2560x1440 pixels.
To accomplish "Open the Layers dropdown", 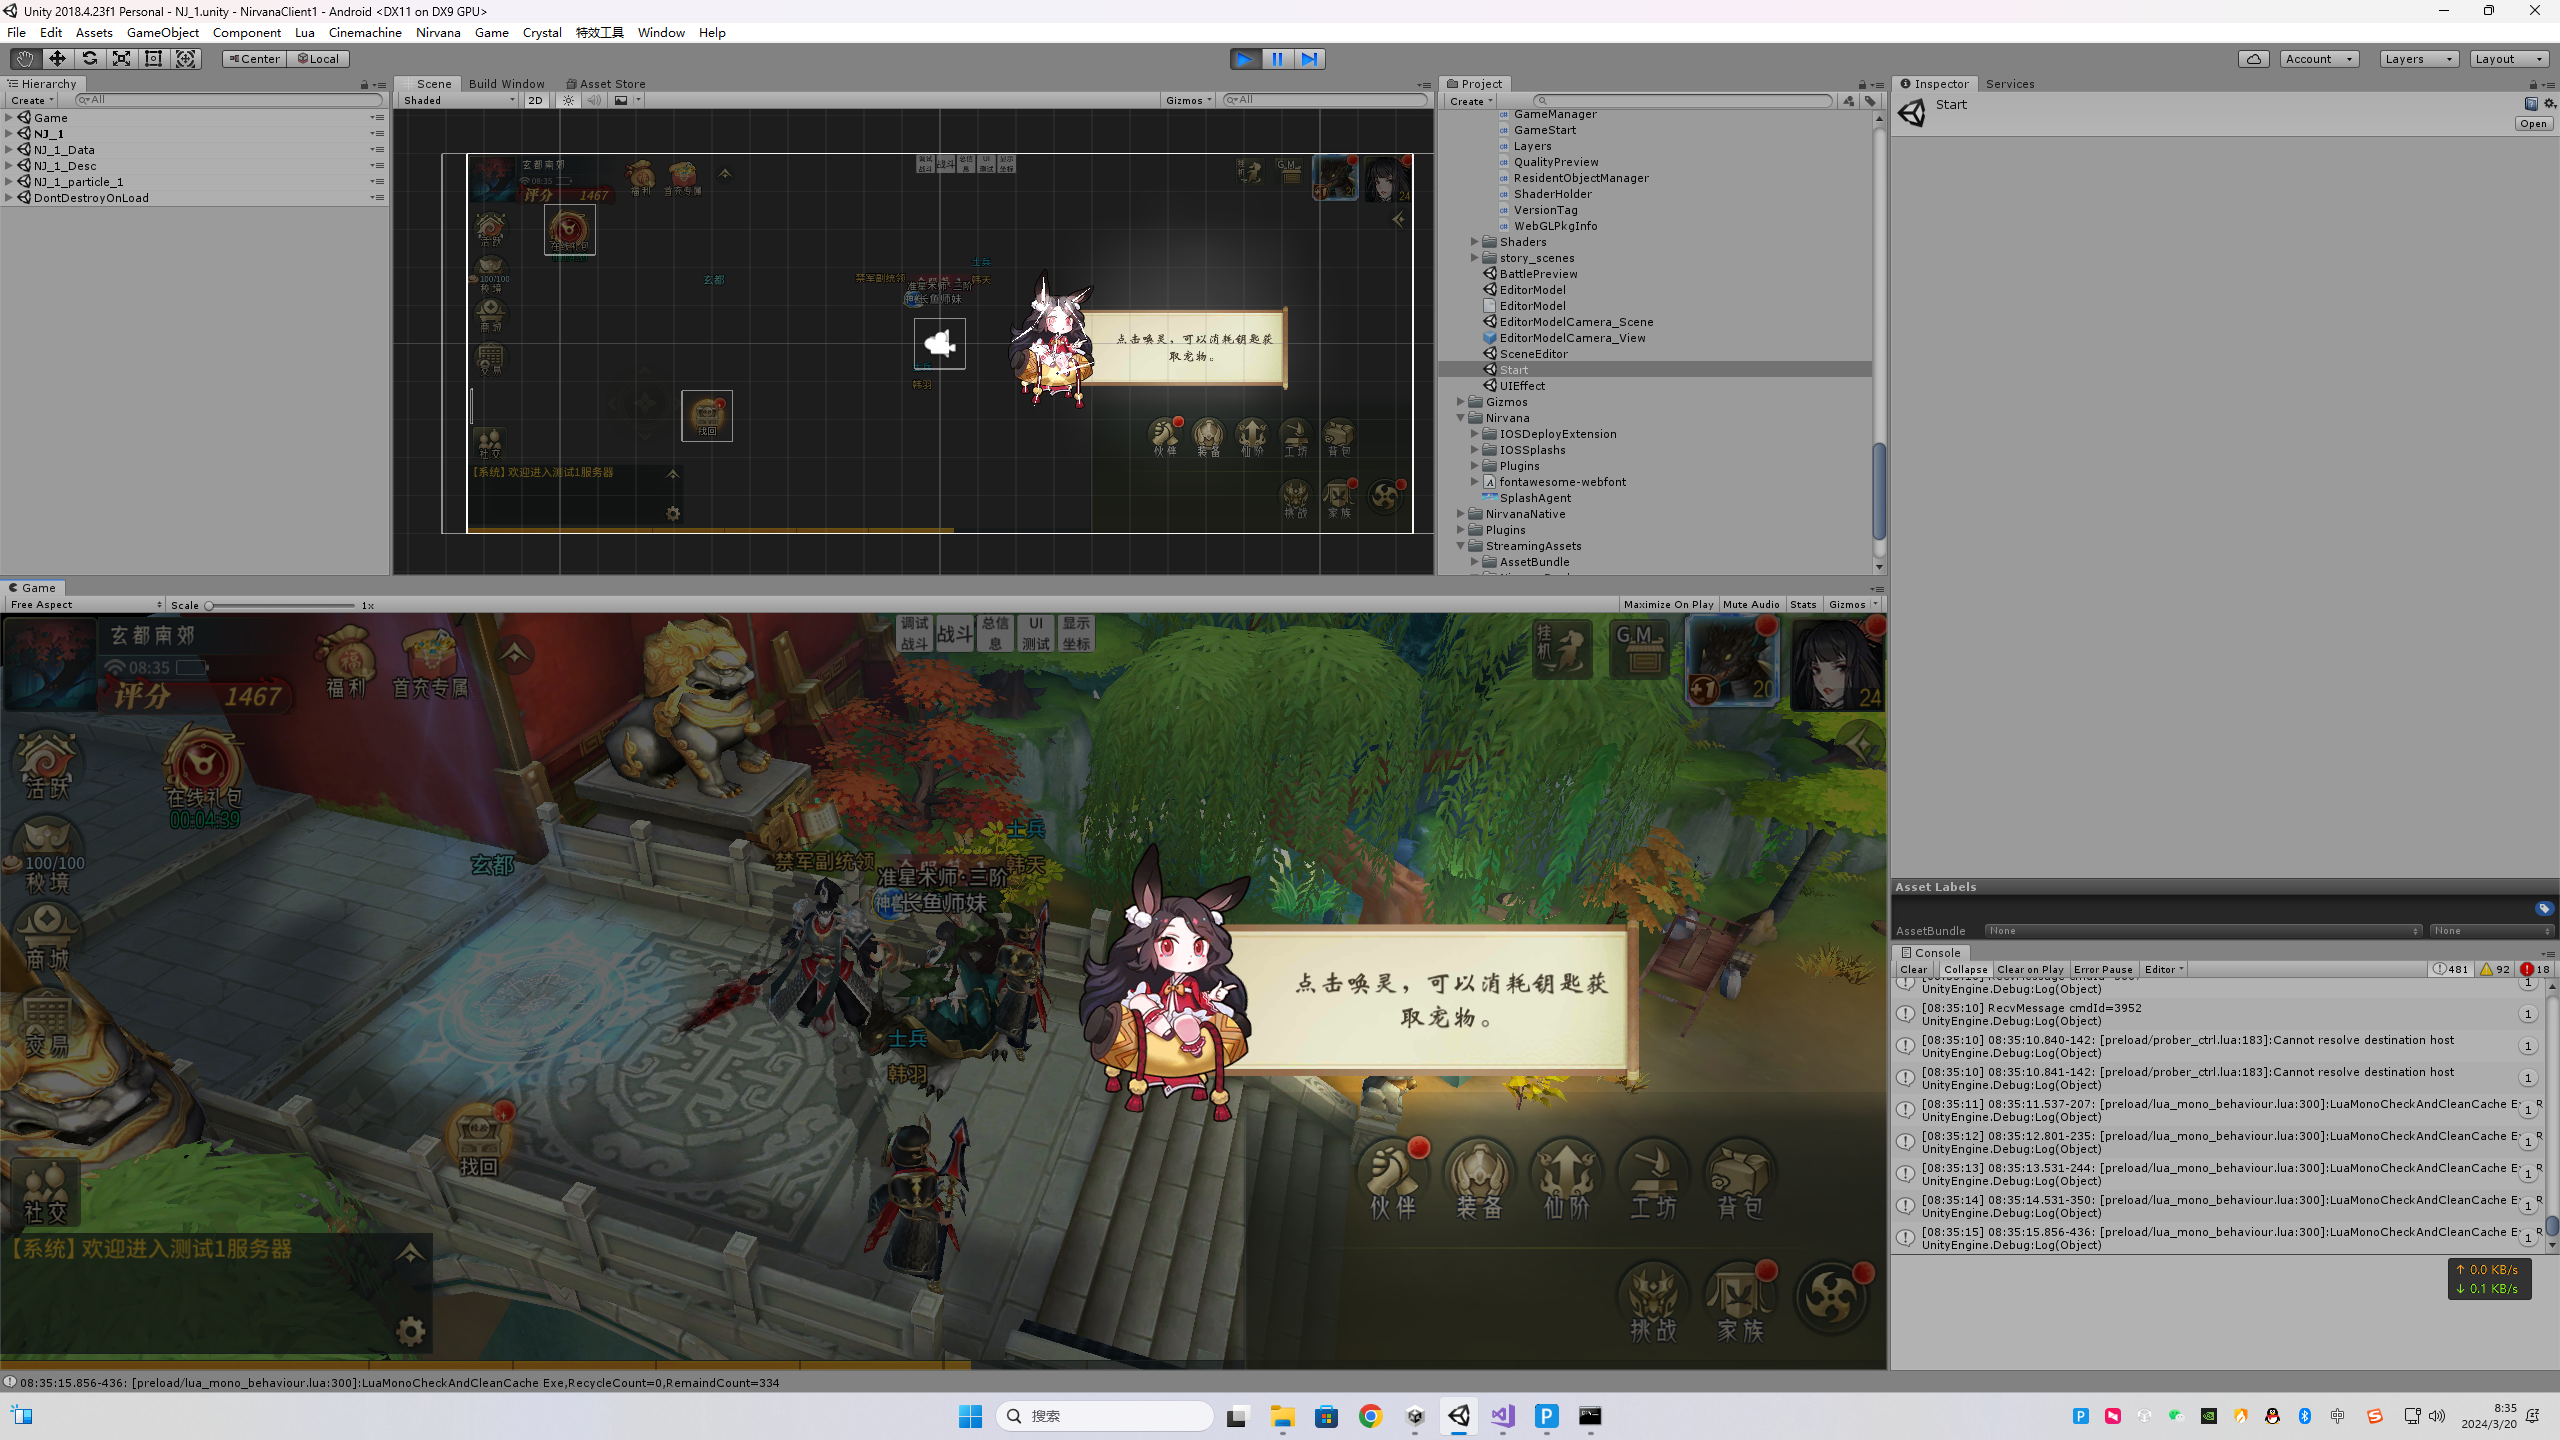I will 2418,59.
